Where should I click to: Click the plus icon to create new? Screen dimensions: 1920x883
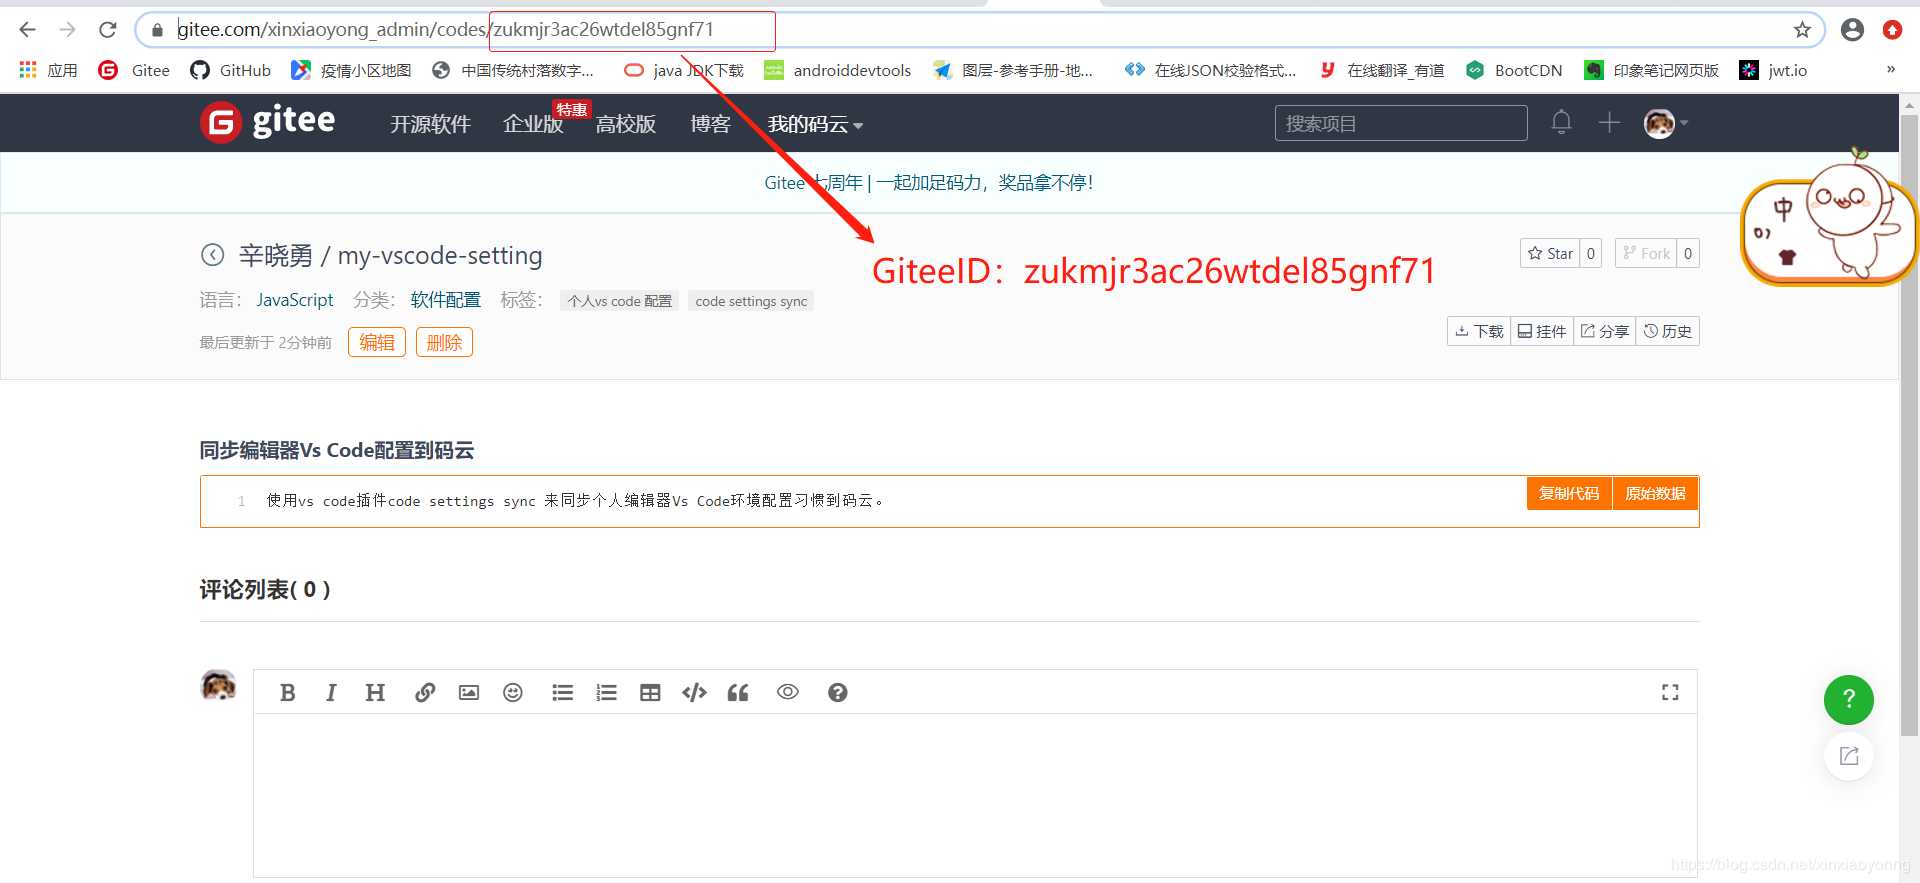[1609, 122]
